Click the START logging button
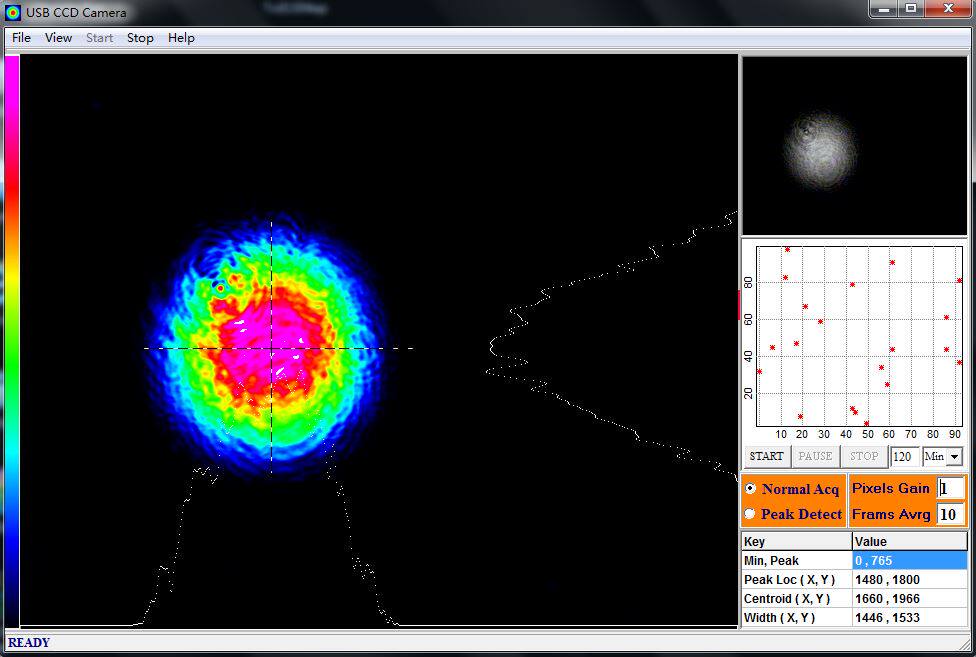 pyautogui.click(x=766, y=456)
